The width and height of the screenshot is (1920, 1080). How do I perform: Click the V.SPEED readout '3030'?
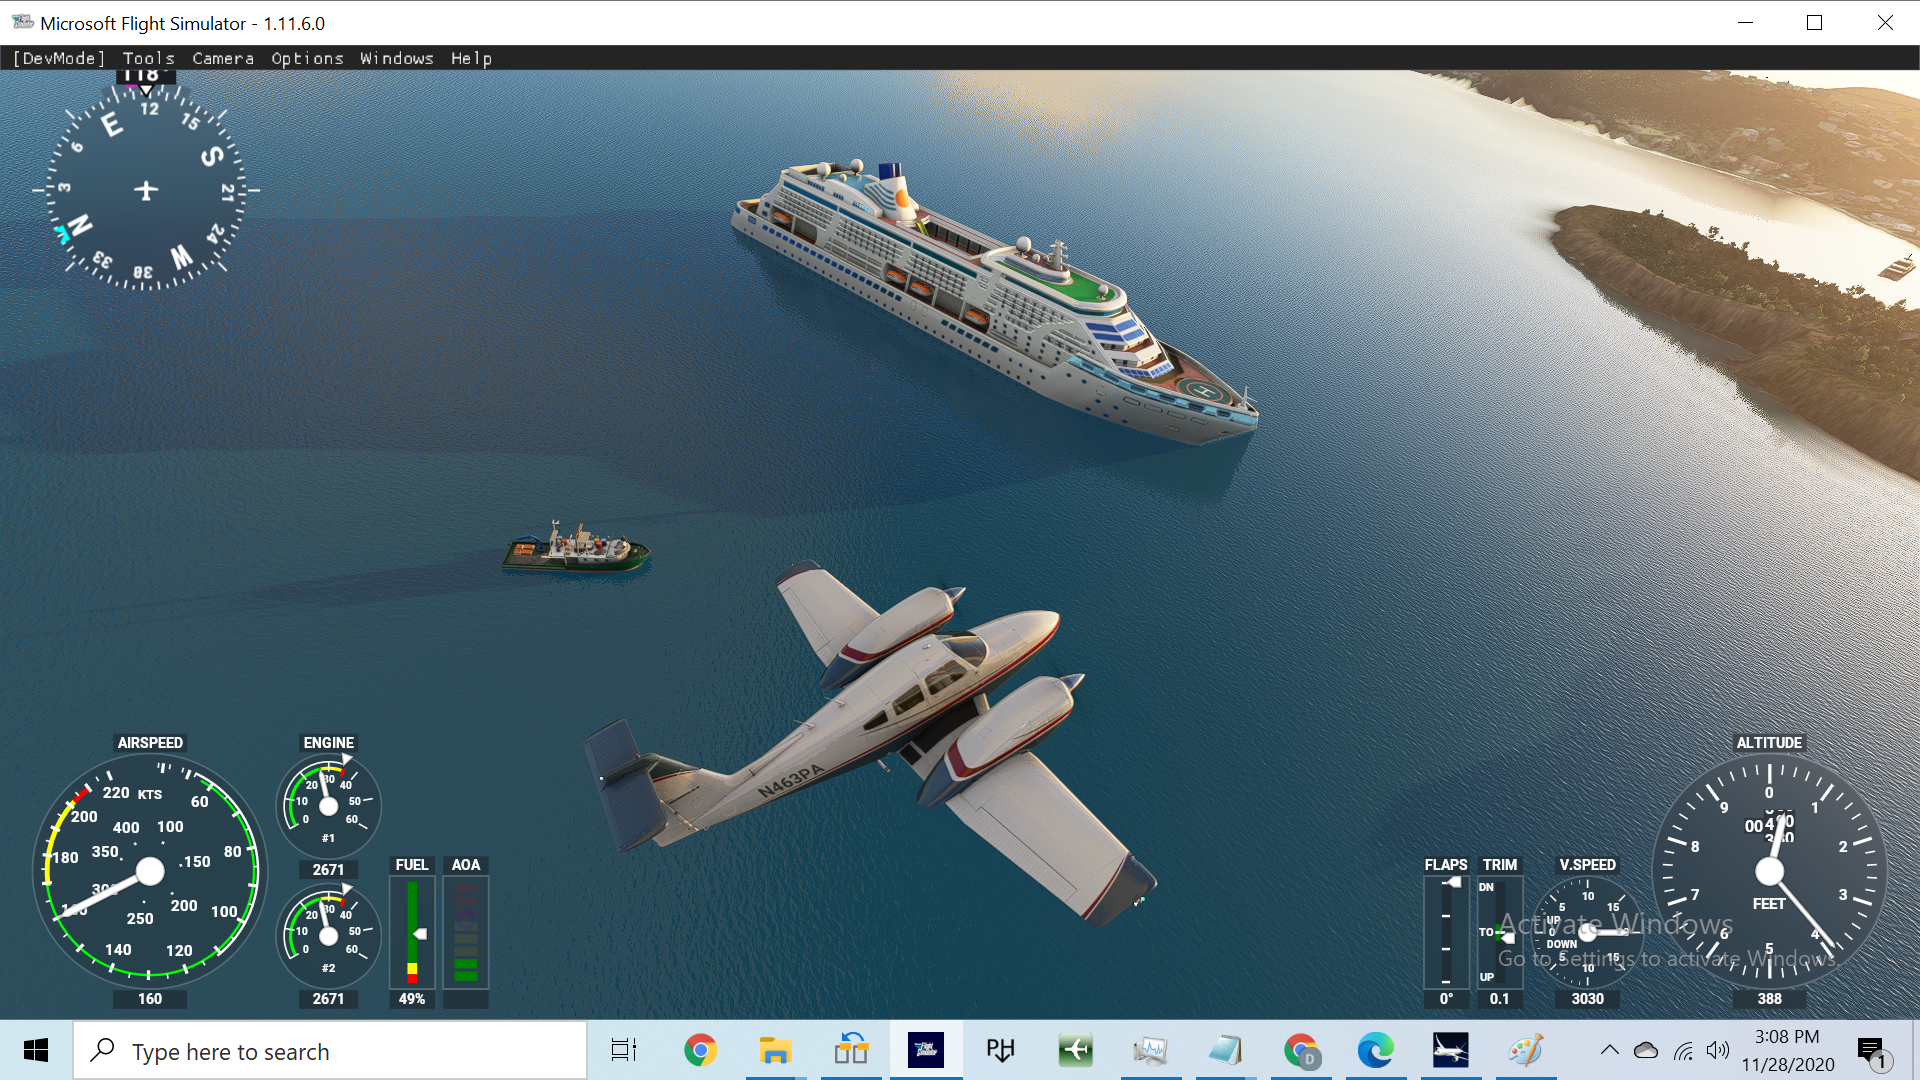(1587, 999)
